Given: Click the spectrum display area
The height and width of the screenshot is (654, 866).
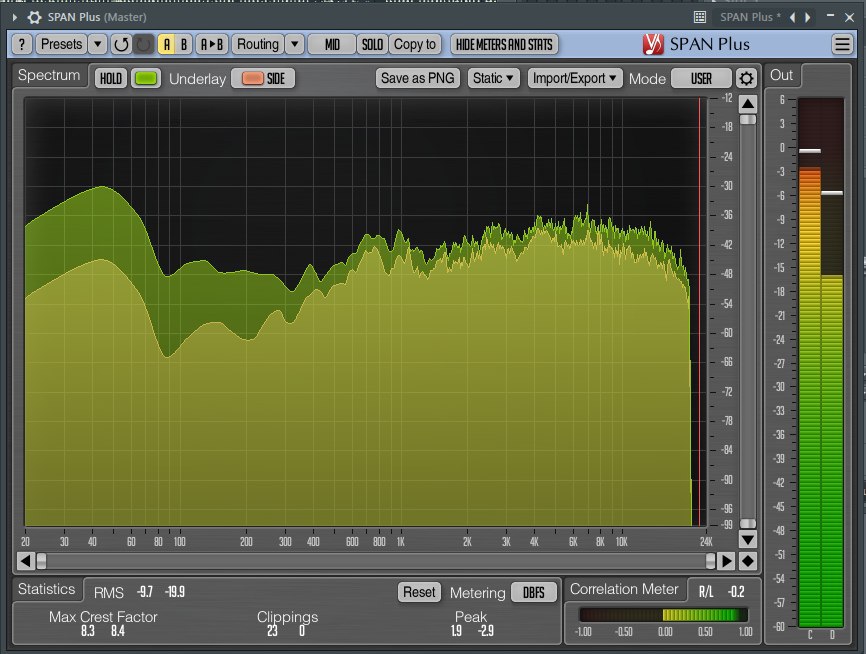Looking at the screenshot, I should coord(366,312).
